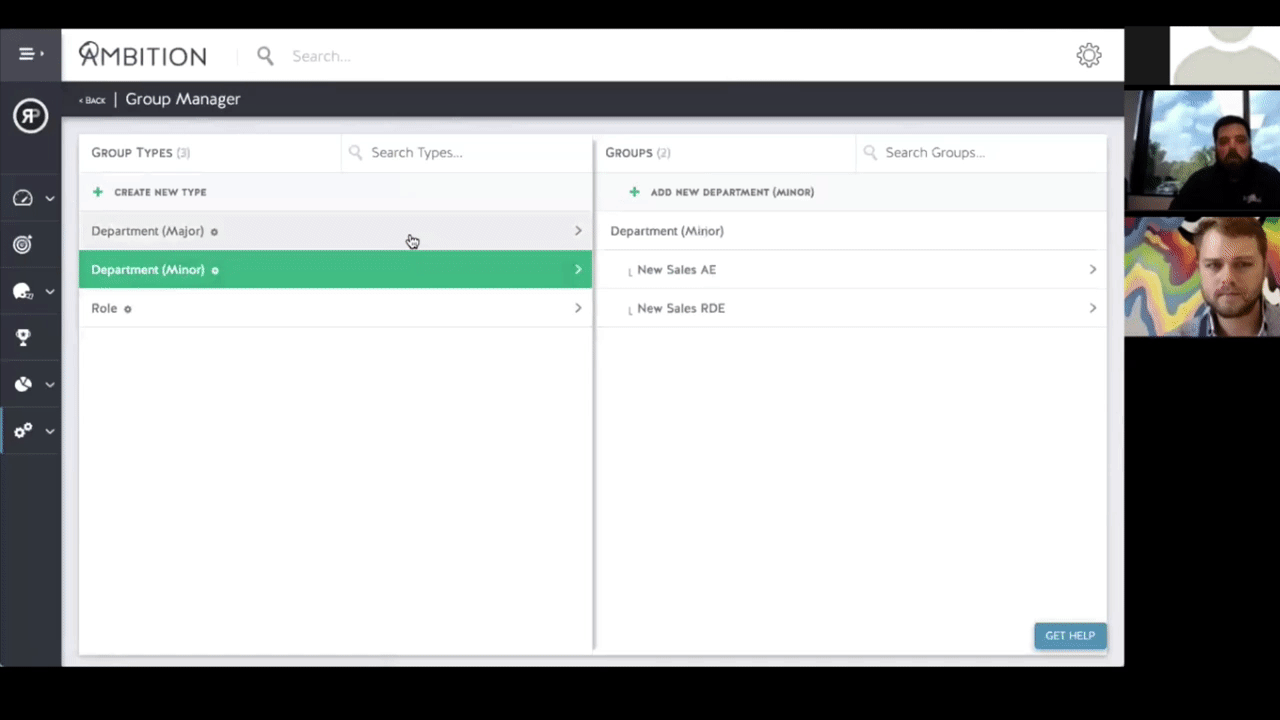The image size is (1280, 720).
Task: Open the settings gear in top bar
Action: [1088, 56]
